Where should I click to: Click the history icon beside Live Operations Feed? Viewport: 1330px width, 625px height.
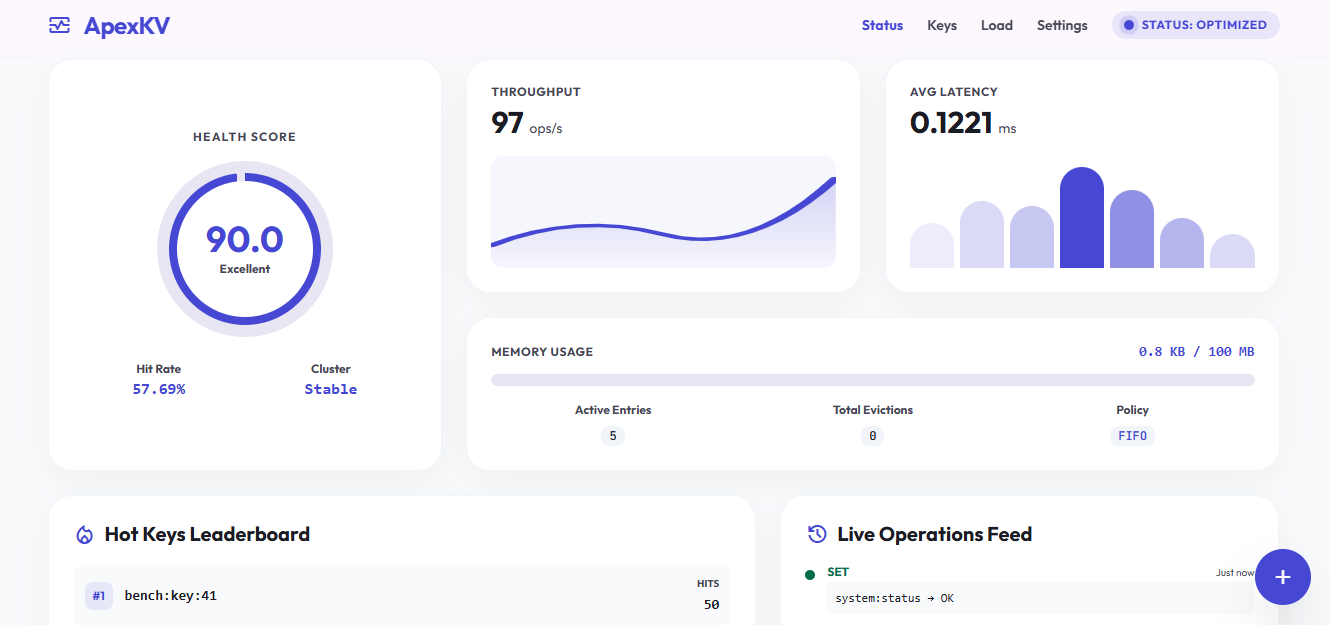817,534
